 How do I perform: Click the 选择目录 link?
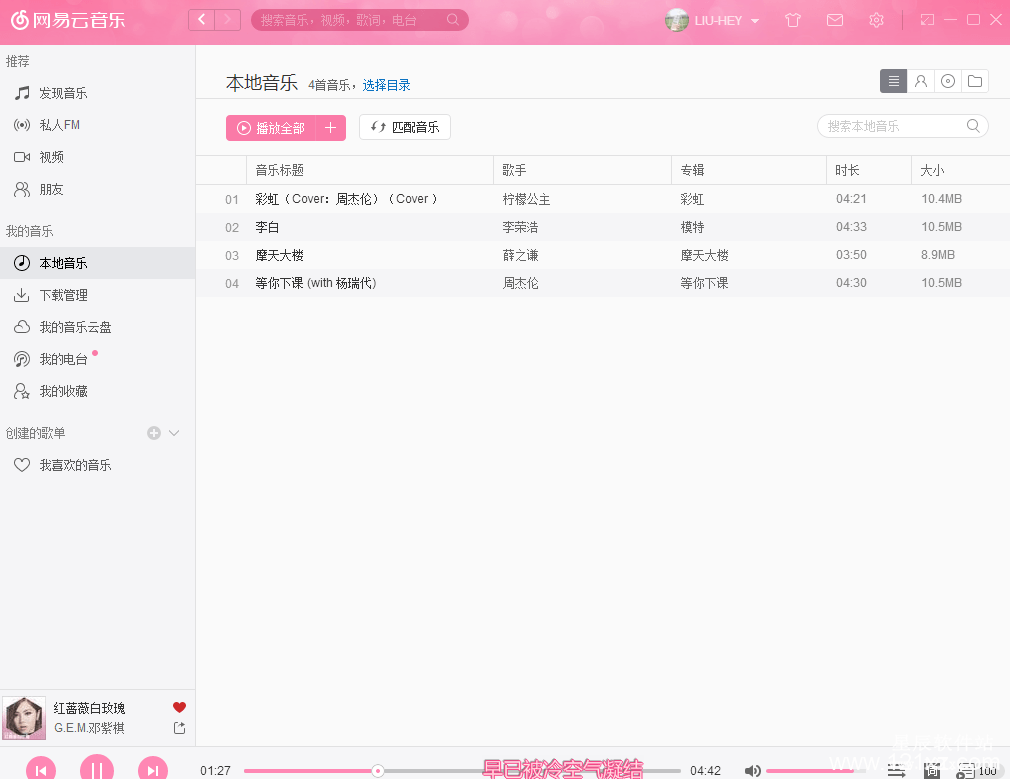pos(386,85)
